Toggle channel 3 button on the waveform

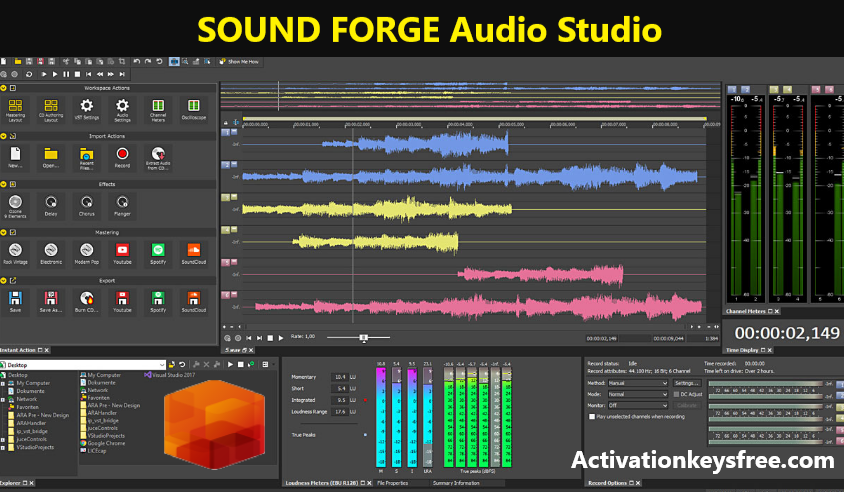(x=226, y=198)
